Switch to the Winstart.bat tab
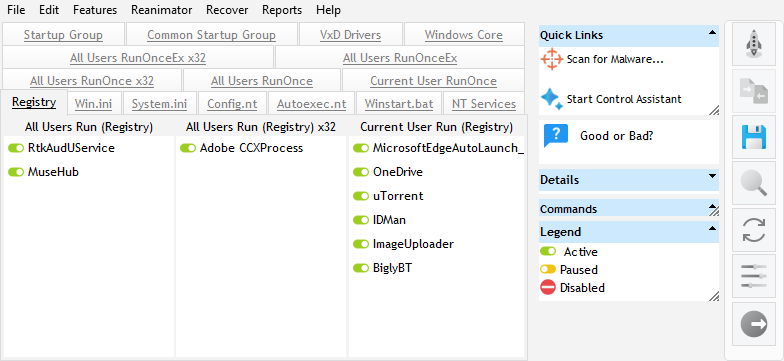The width and height of the screenshot is (784, 361). 399,104
